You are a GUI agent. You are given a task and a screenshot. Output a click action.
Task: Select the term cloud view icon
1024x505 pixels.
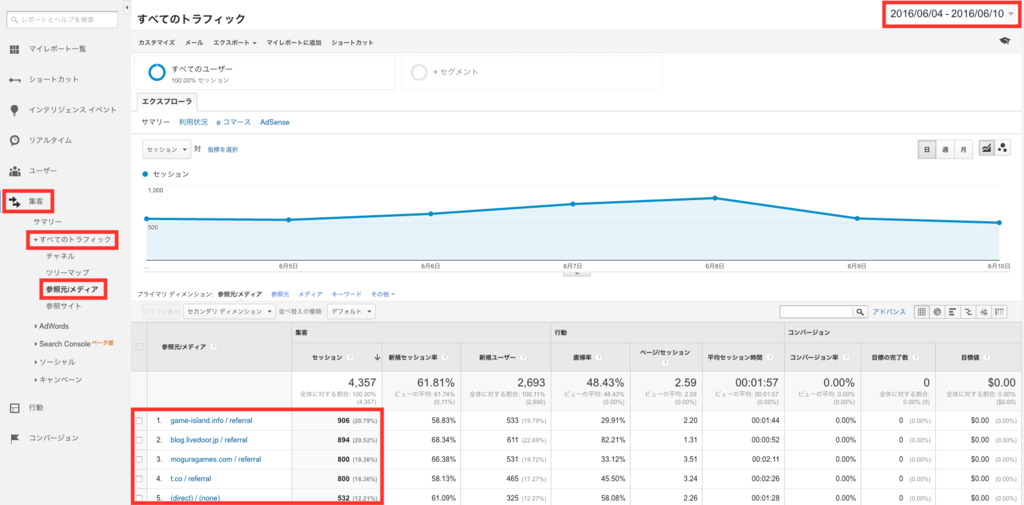pyautogui.click(x=984, y=312)
